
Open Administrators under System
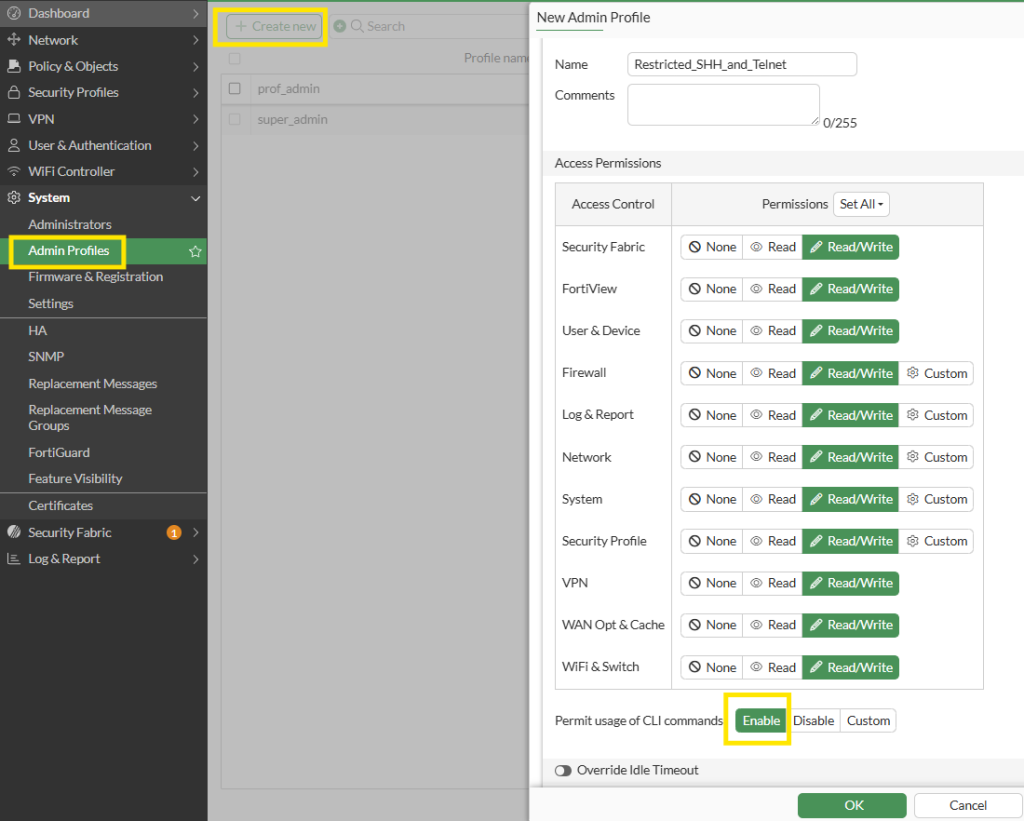[x=70, y=224]
